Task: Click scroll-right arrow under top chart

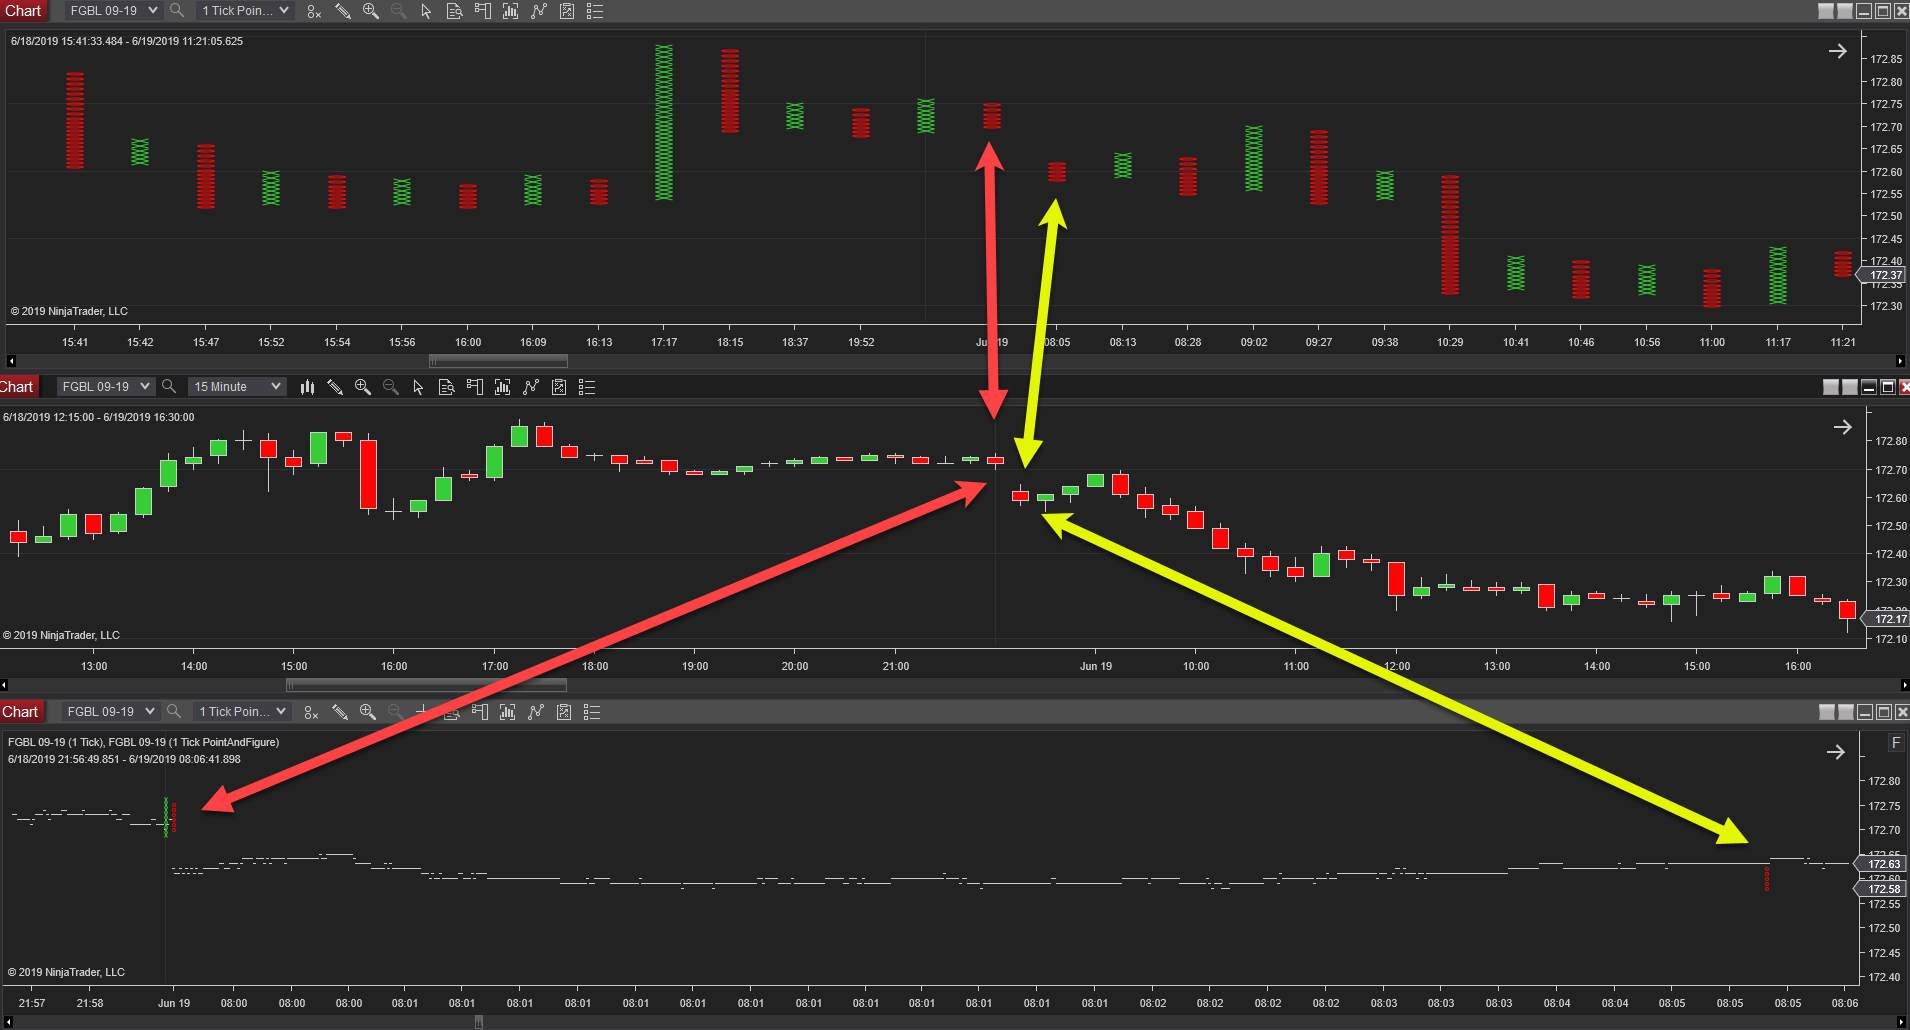Action: pyautogui.click(x=1900, y=361)
